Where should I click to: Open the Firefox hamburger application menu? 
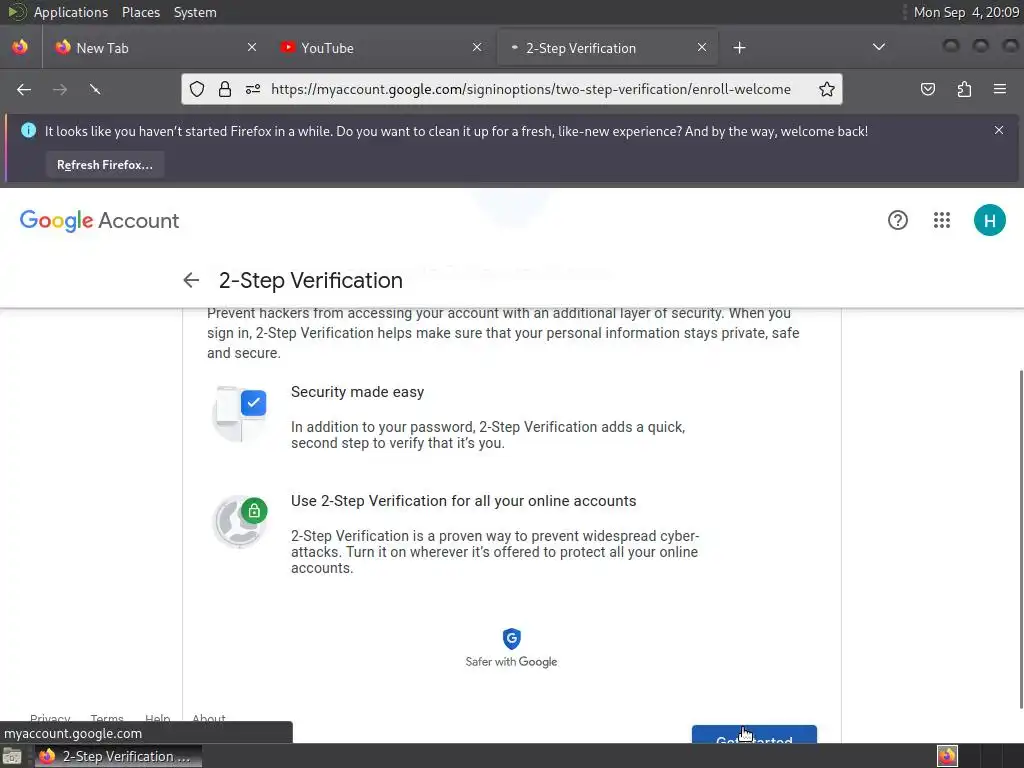pos(999,89)
